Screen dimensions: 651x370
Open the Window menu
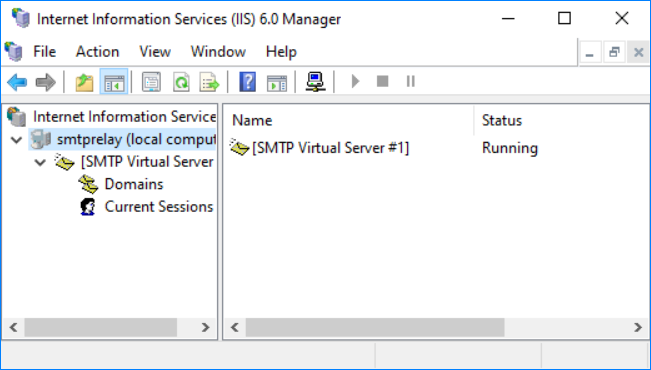tap(218, 51)
